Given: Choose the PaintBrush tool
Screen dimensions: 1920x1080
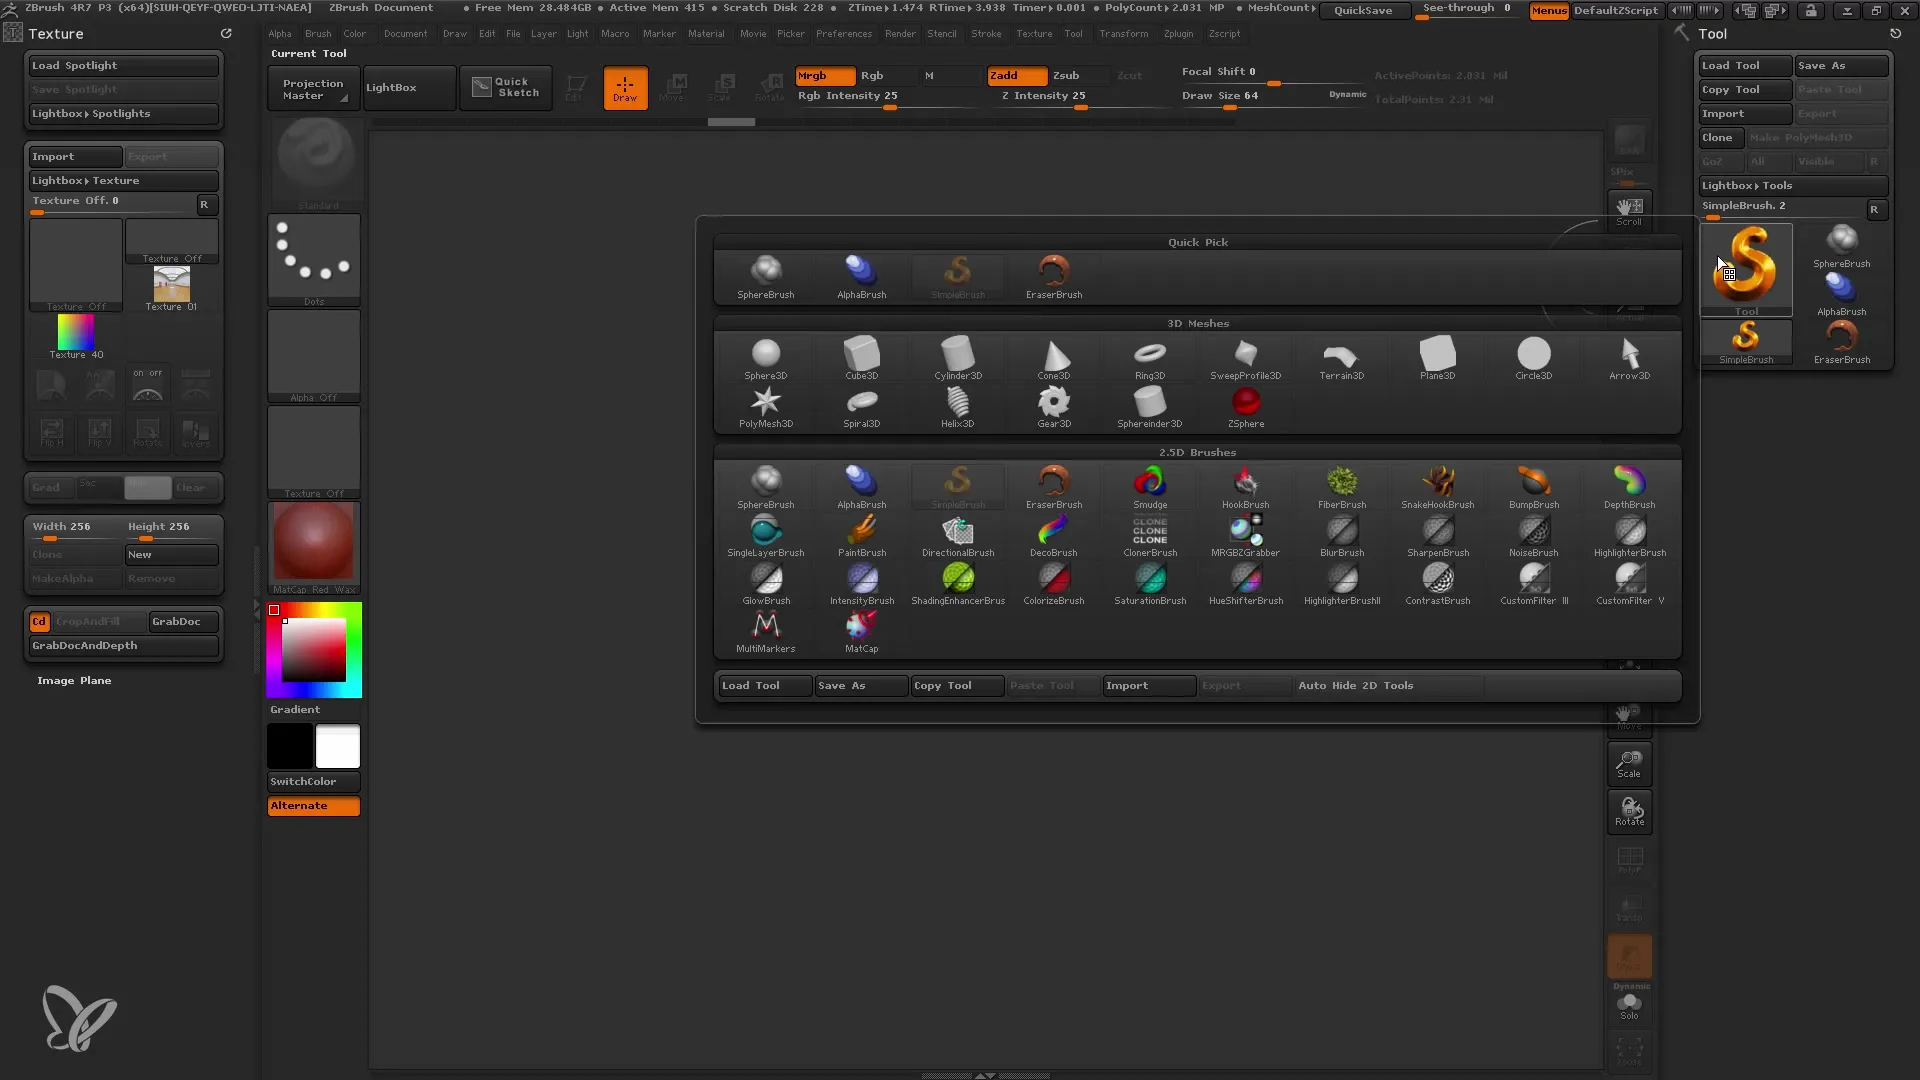Looking at the screenshot, I should (861, 536).
